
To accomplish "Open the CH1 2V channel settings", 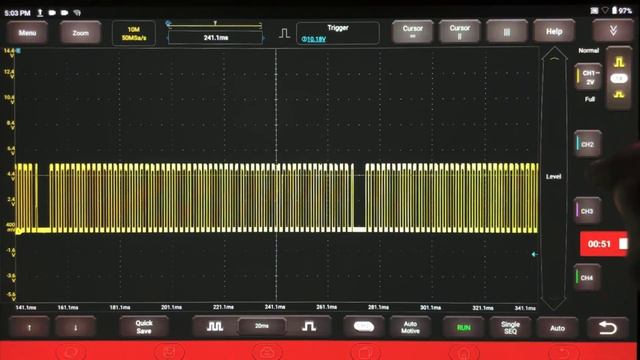I will (589, 77).
